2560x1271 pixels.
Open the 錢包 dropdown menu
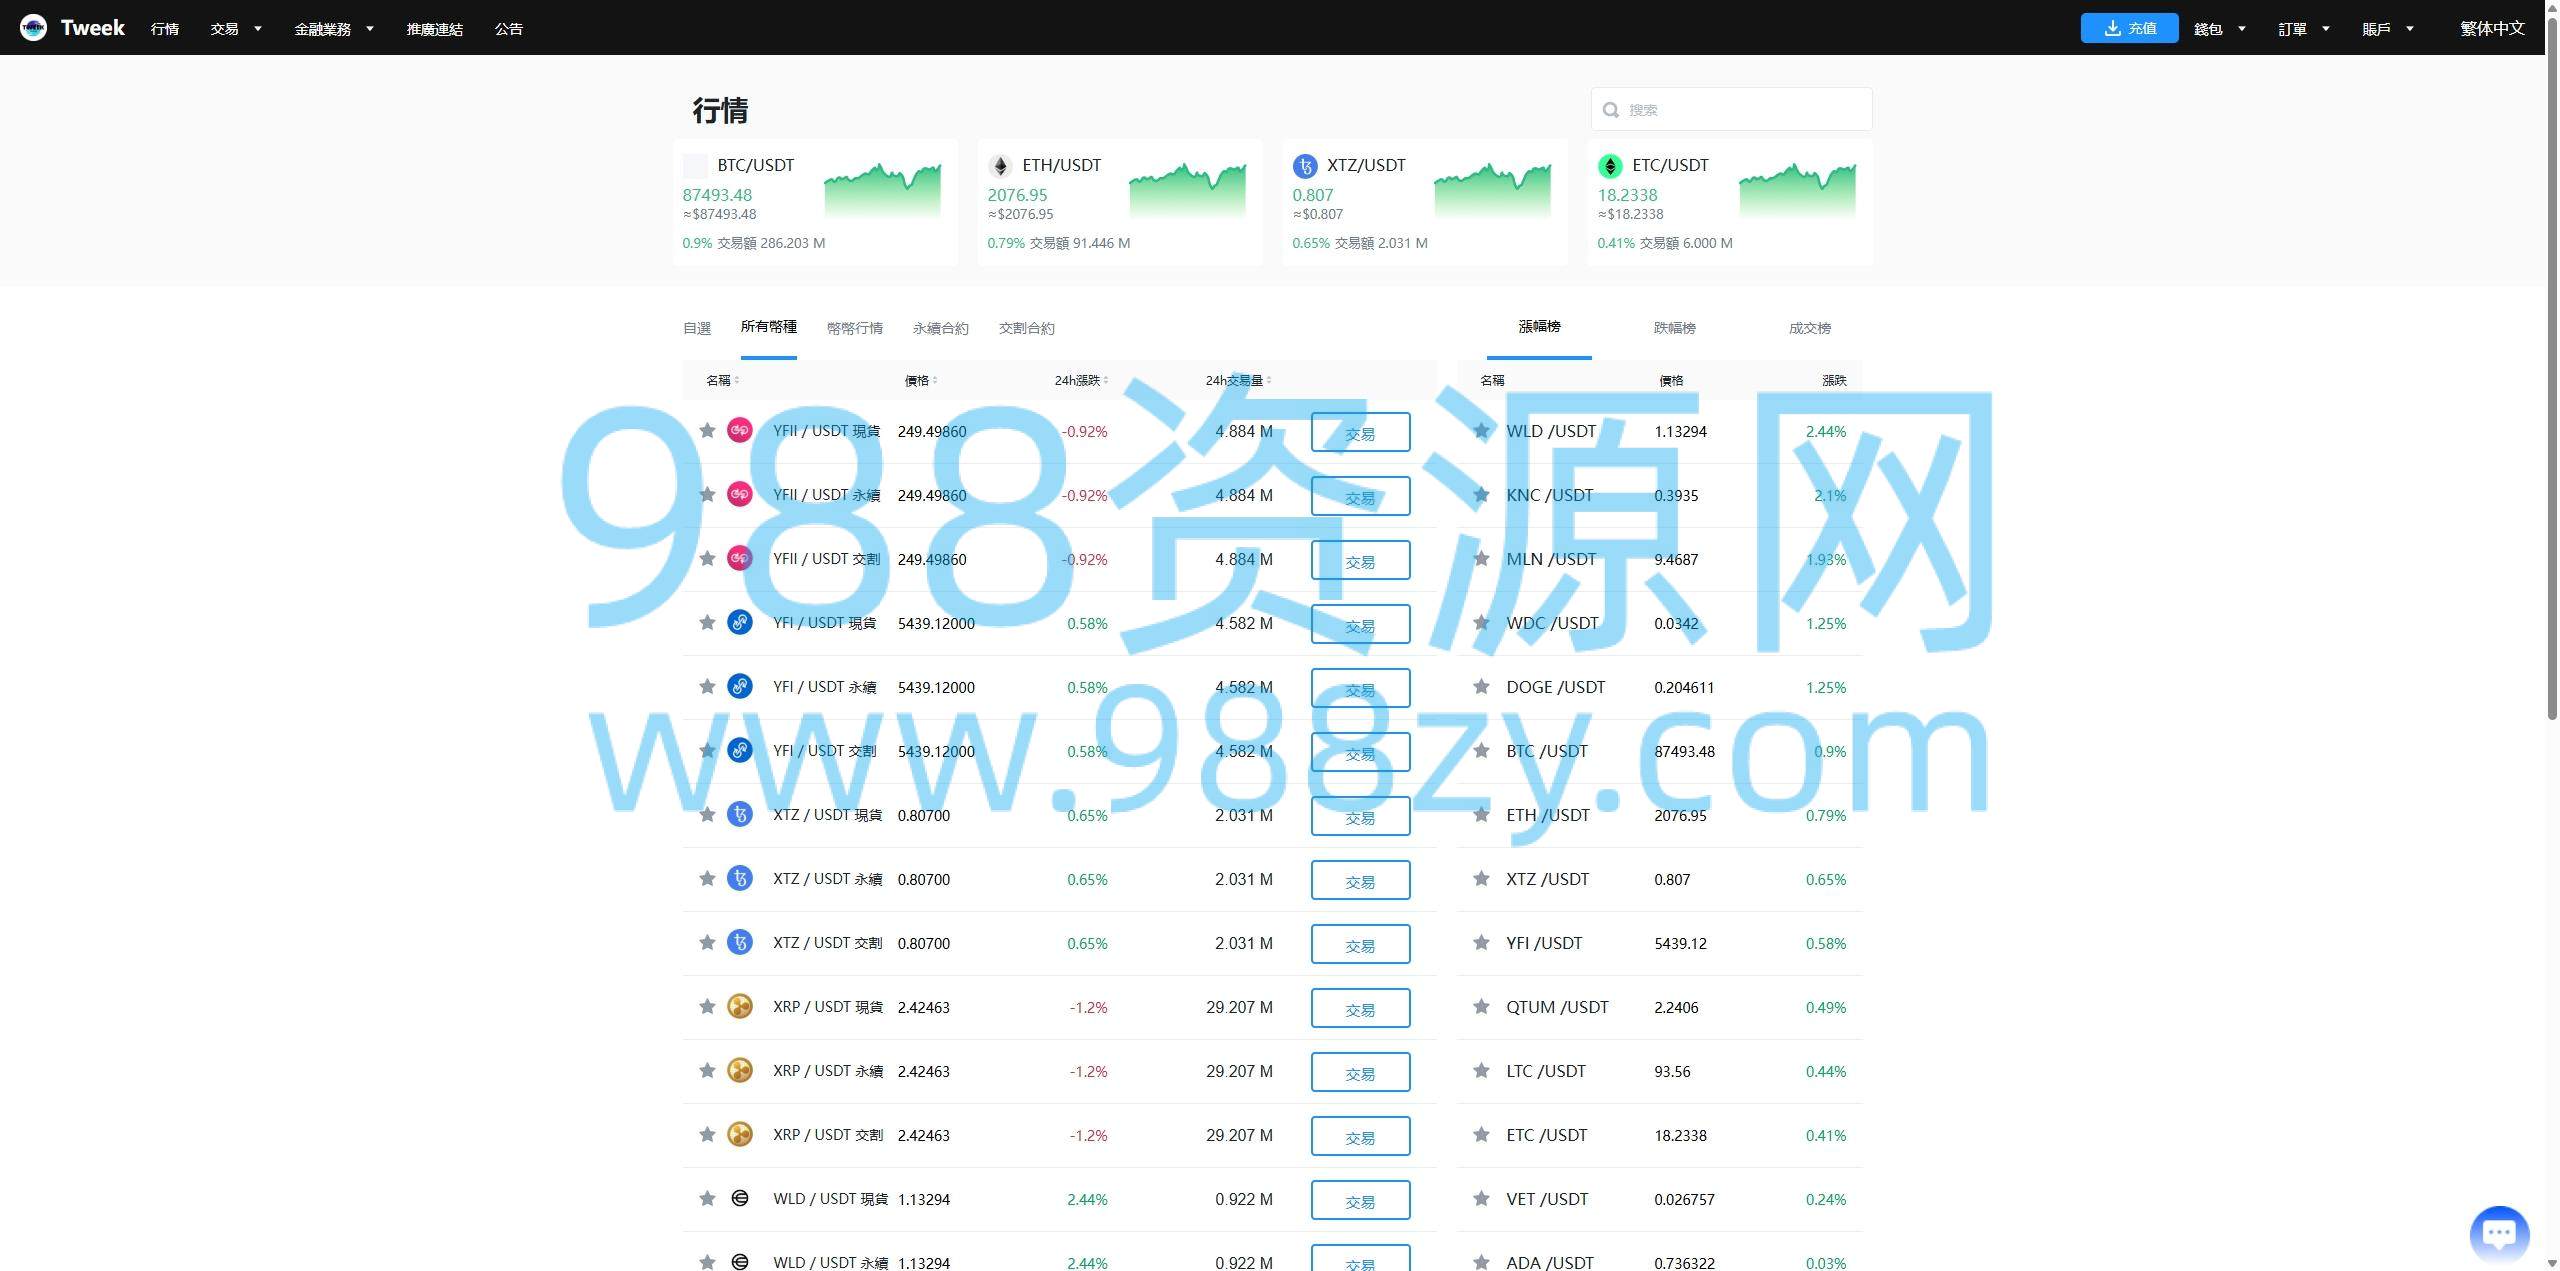(x=2219, y=29)
